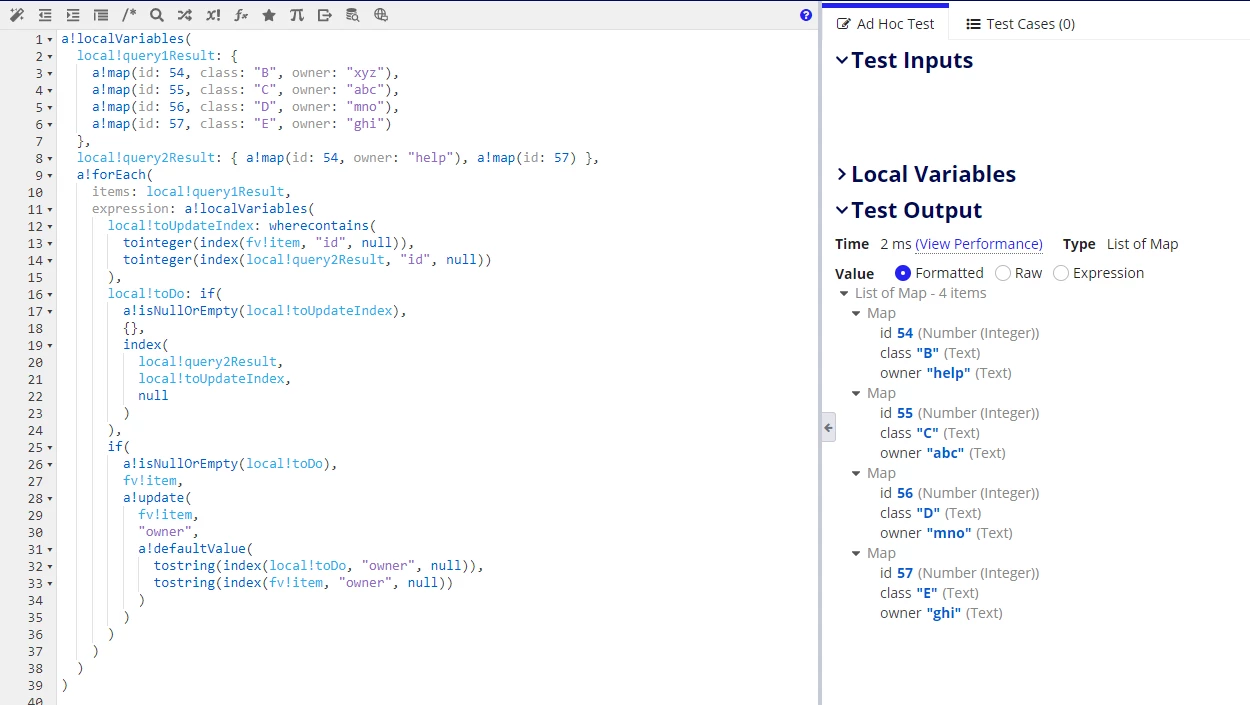Click the box with exit arrow icon
Viewport: 1250px width, 705px height.
pos(325,15)
